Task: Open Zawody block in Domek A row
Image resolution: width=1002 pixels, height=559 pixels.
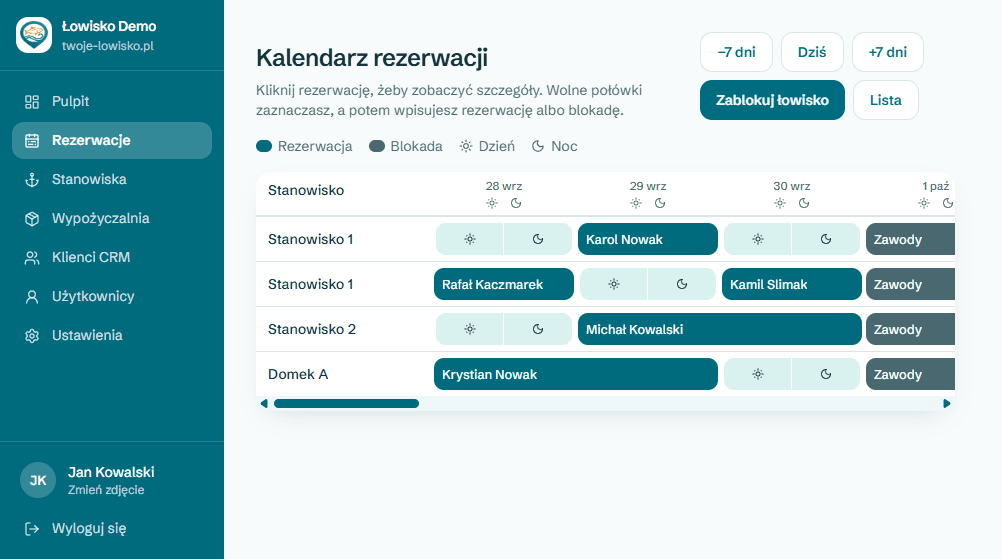Action: click(910, 374)
